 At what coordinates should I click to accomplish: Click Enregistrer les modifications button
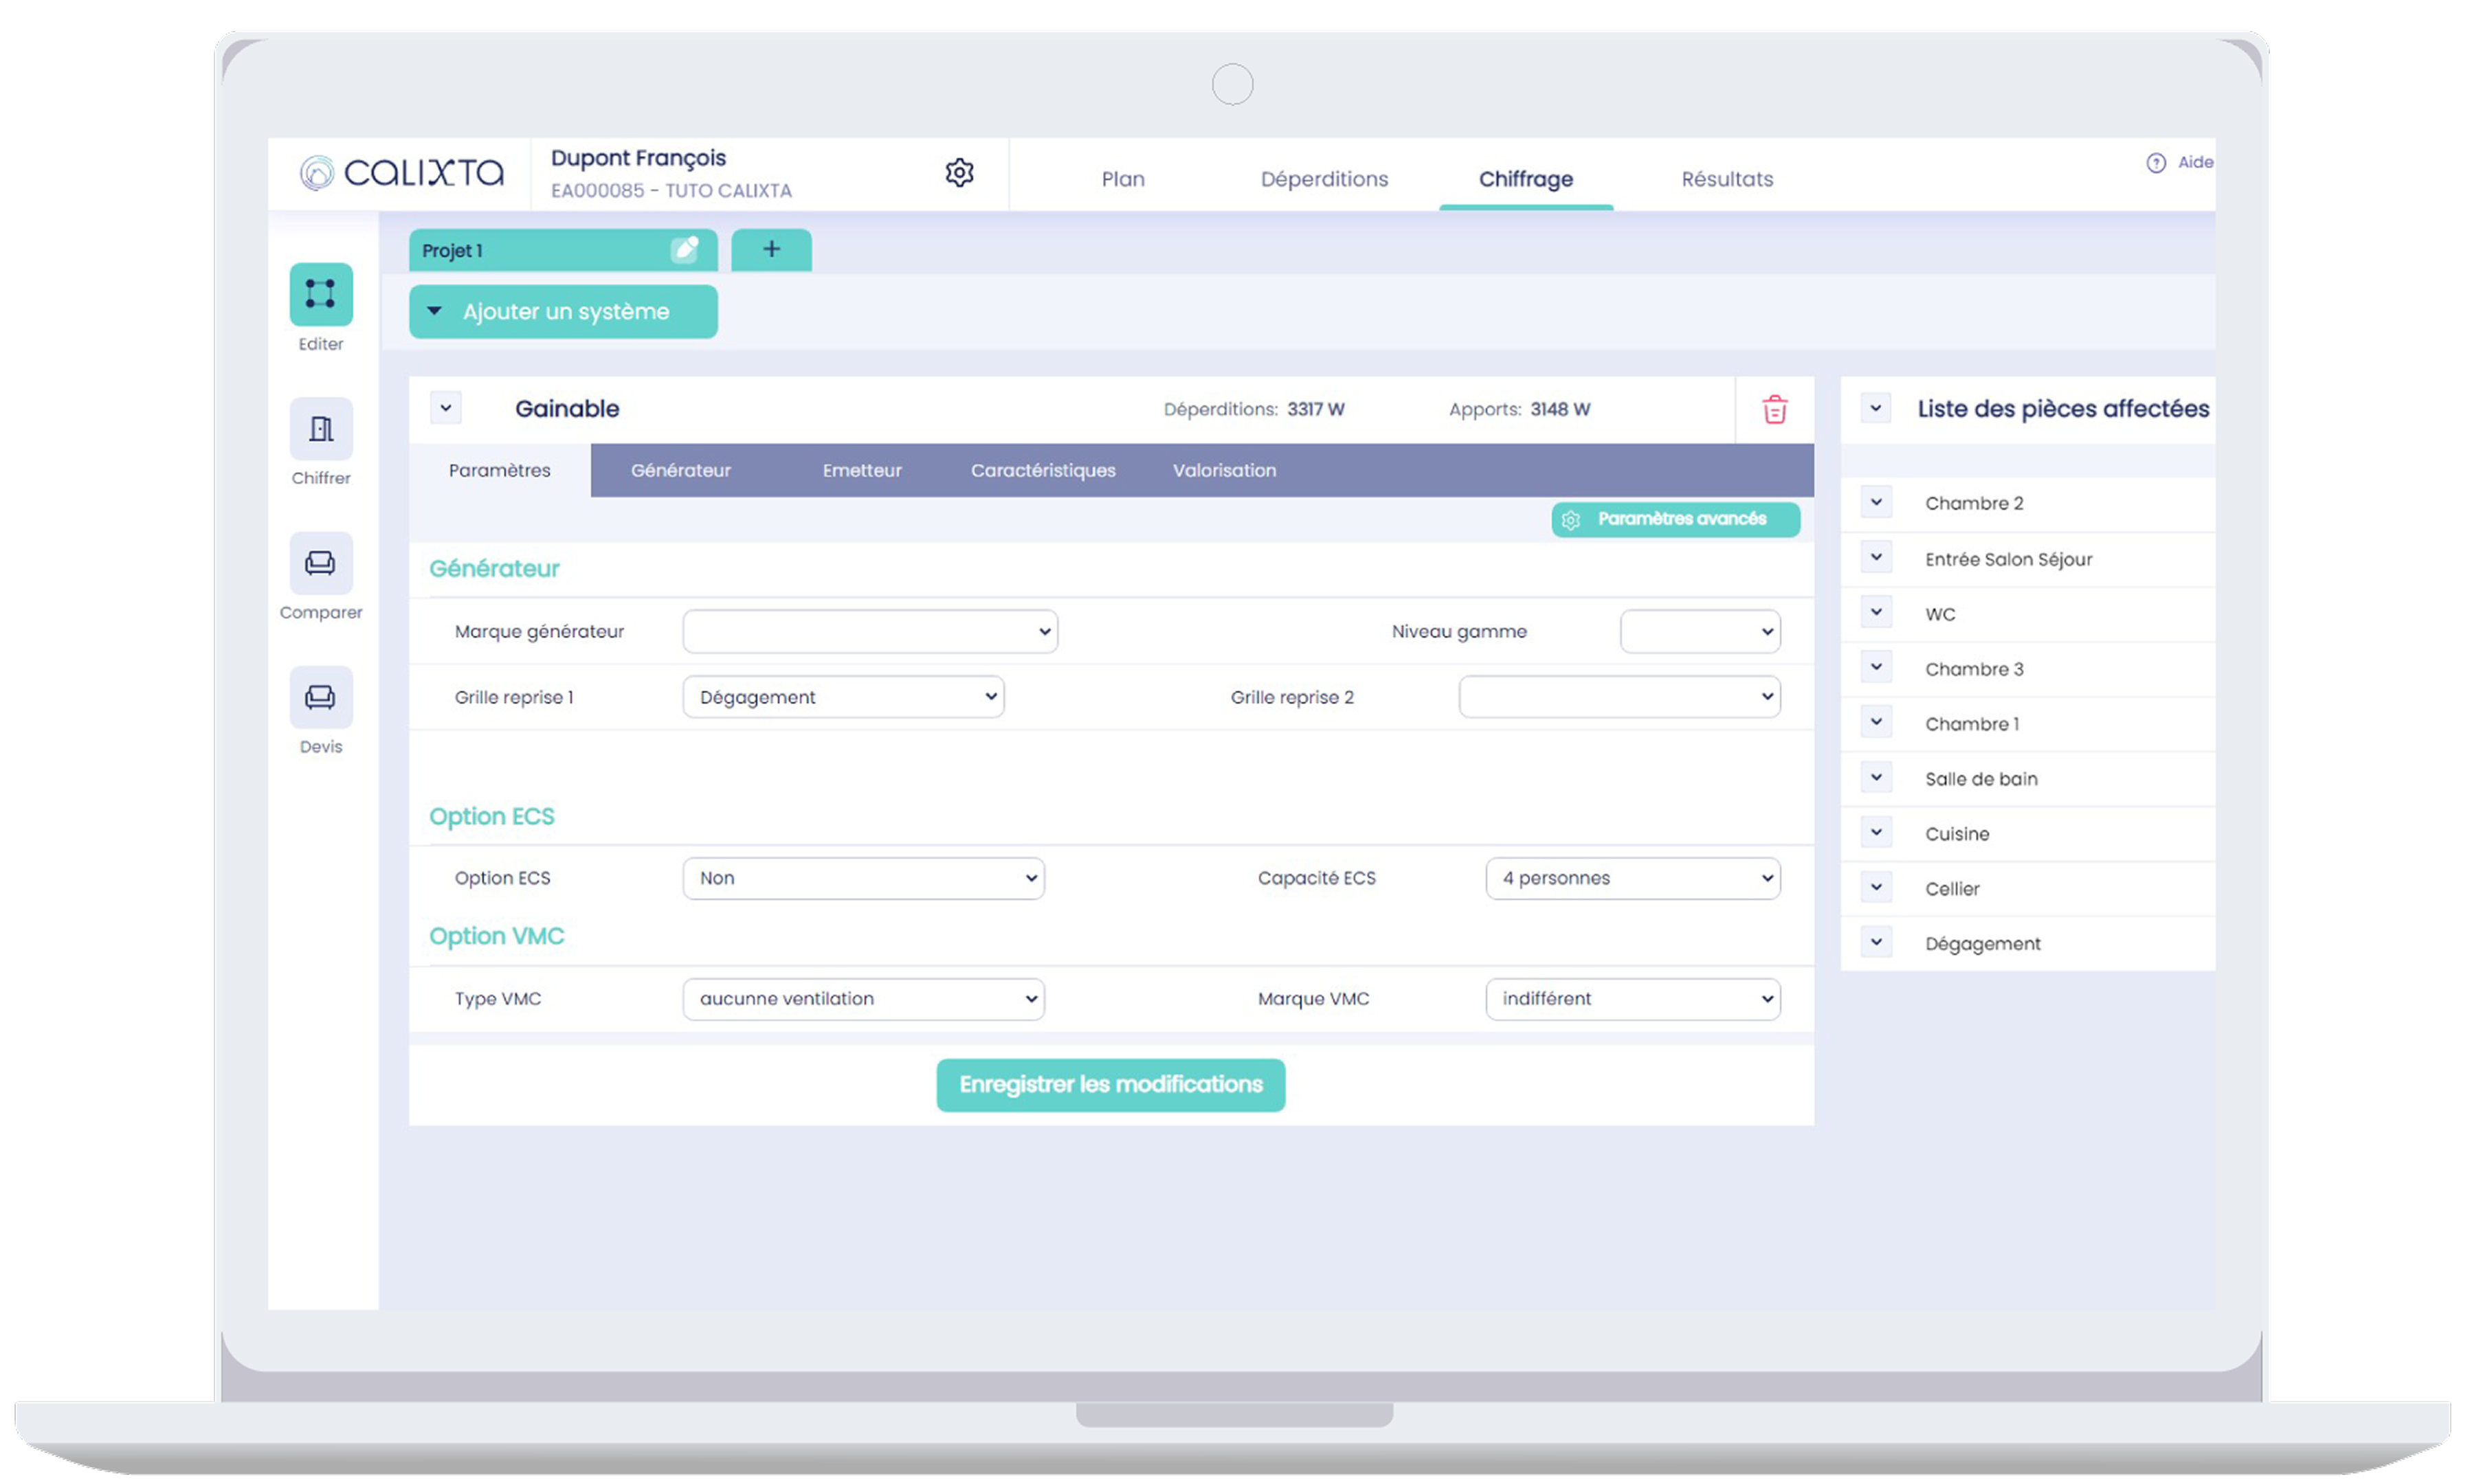tap(1110, 1085)
